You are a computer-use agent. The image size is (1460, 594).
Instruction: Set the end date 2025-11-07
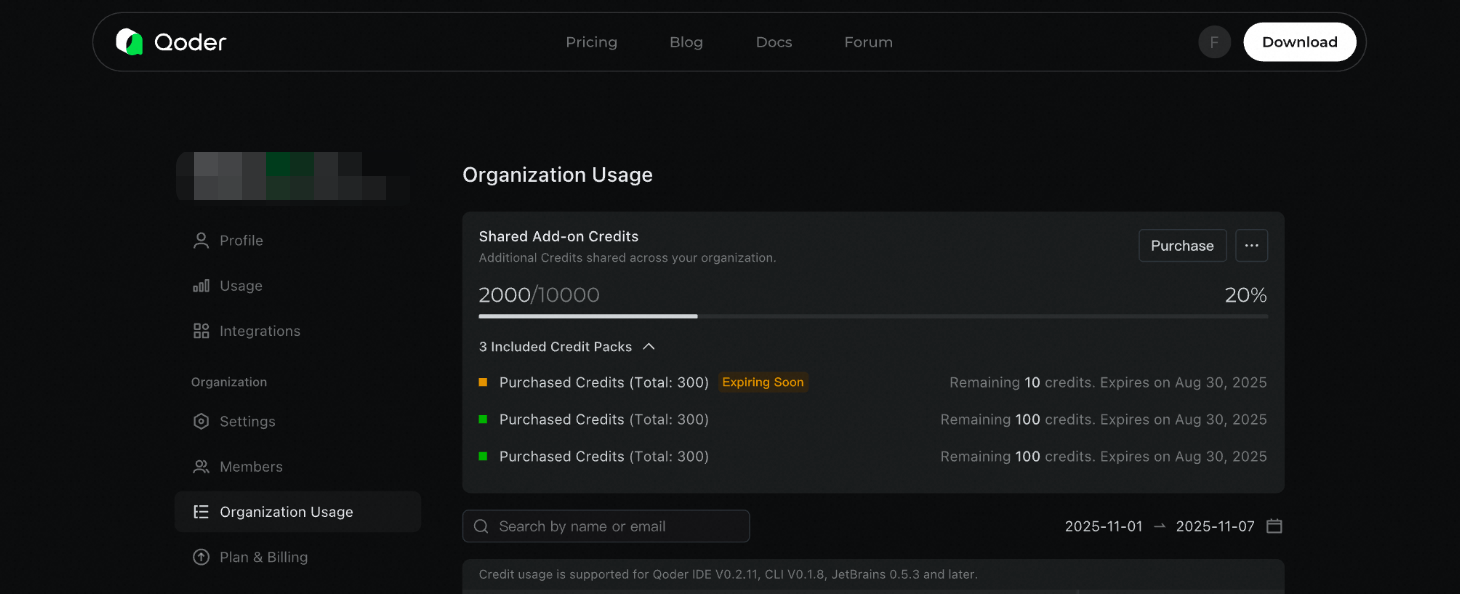1215,526
